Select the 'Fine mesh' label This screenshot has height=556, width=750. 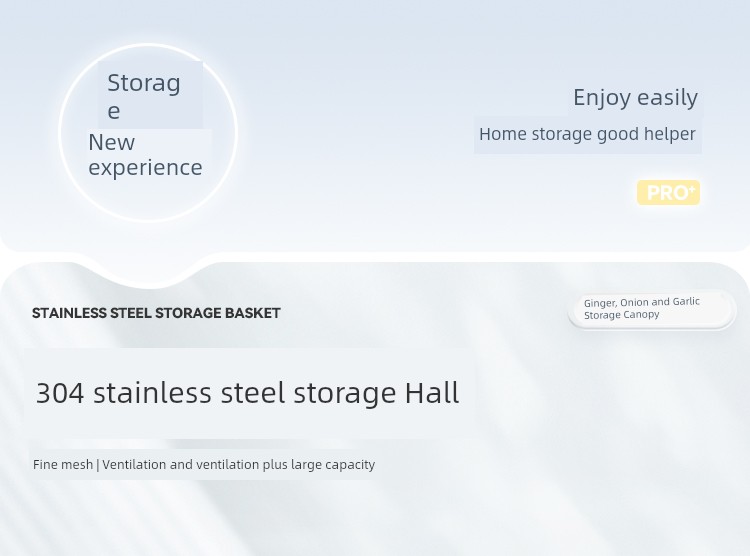pyautogui.click(x=63, y=465)
